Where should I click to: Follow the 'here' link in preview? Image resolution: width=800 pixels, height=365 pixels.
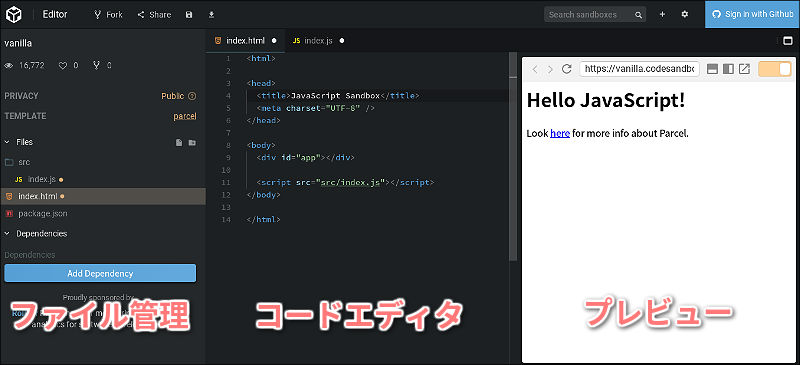(560, 134)
